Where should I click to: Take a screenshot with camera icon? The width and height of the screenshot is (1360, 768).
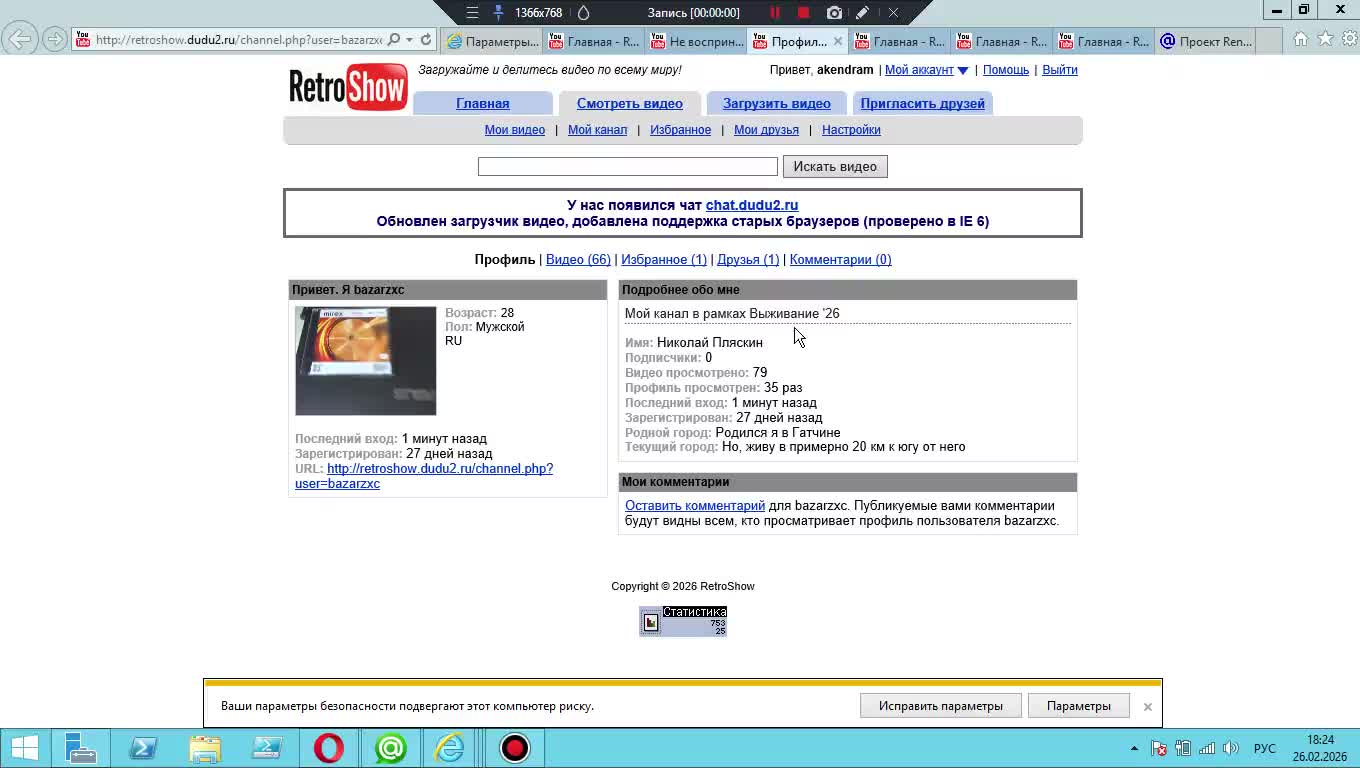[x=834, y=13]
